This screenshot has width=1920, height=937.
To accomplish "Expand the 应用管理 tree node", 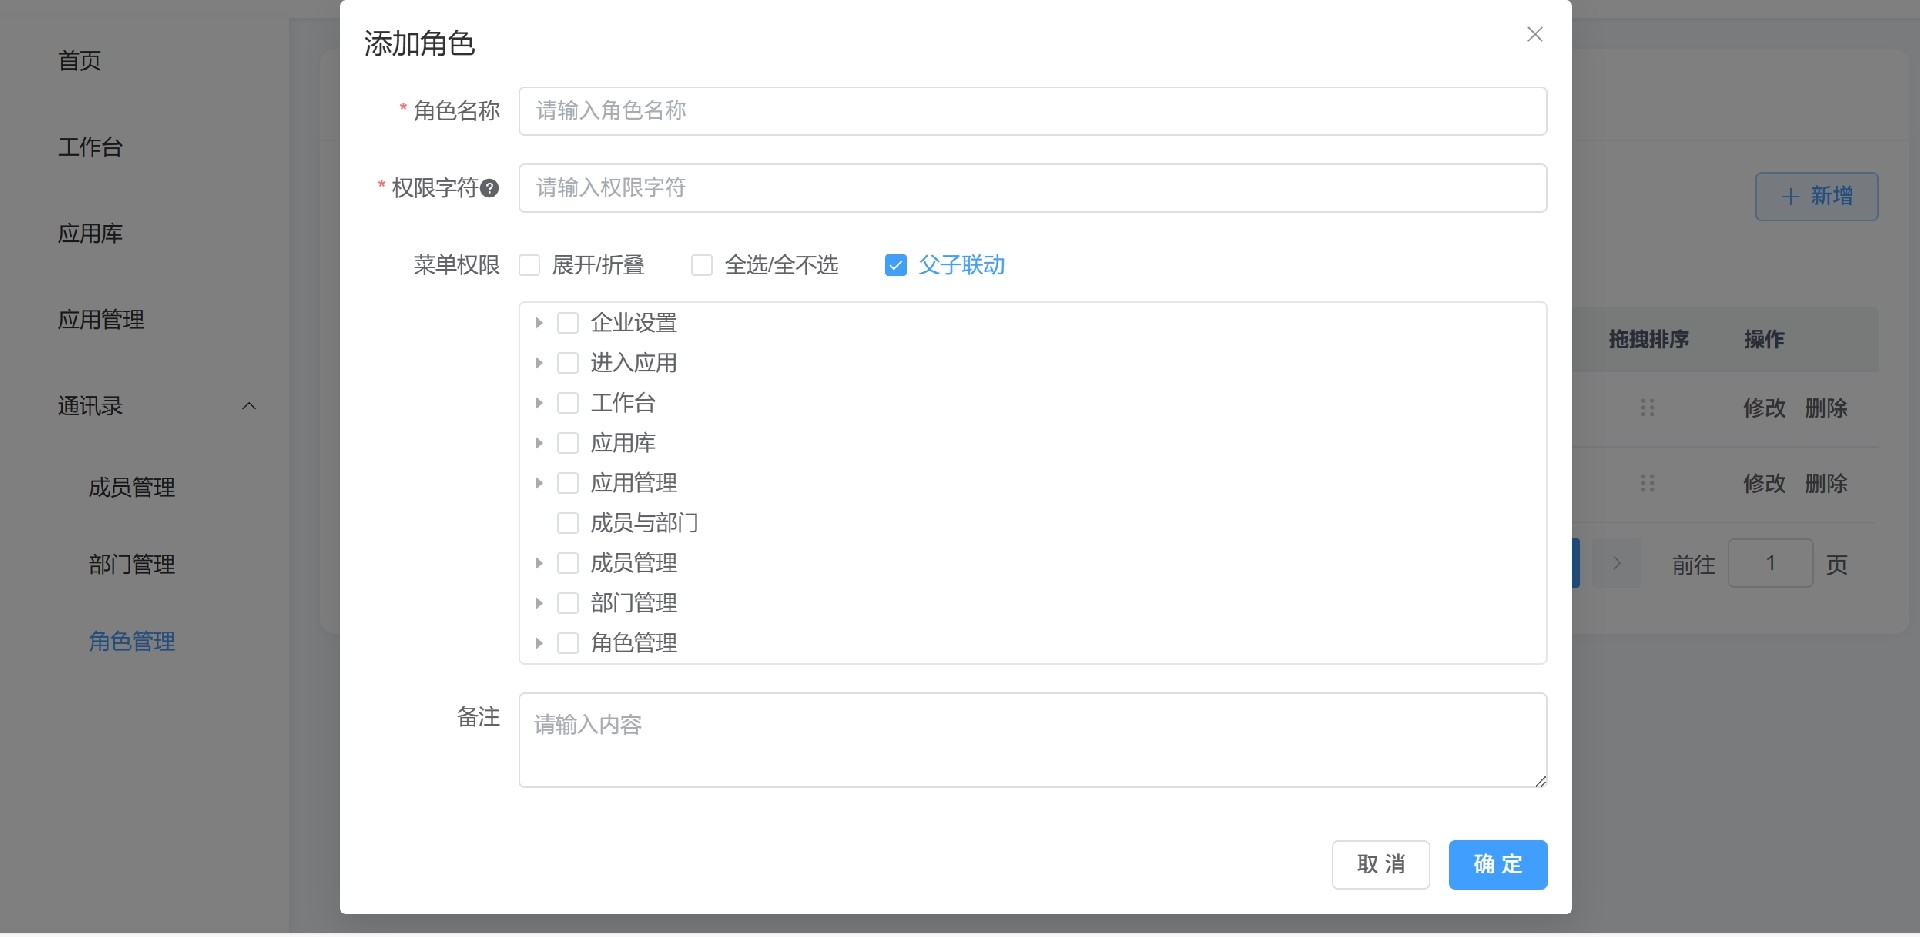I will [x=539, y=482].
